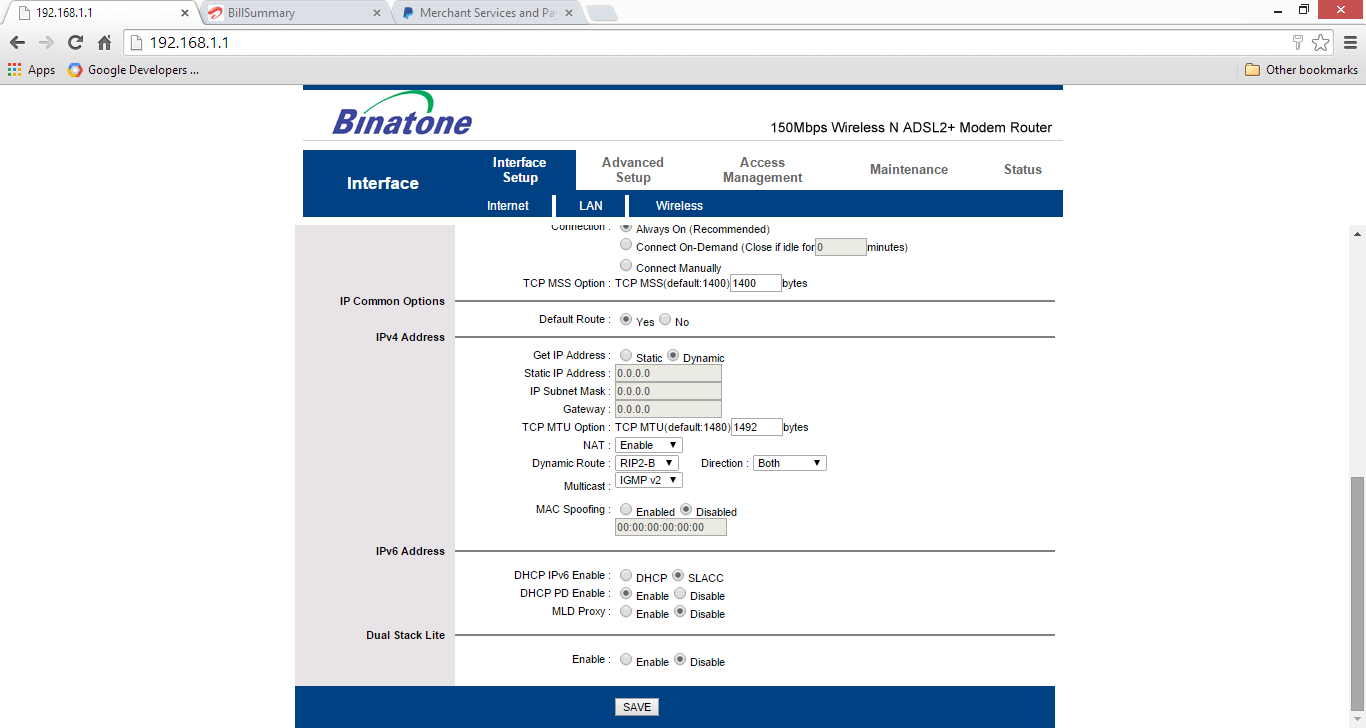Select Connect On-Demand option

coord(626,245)
